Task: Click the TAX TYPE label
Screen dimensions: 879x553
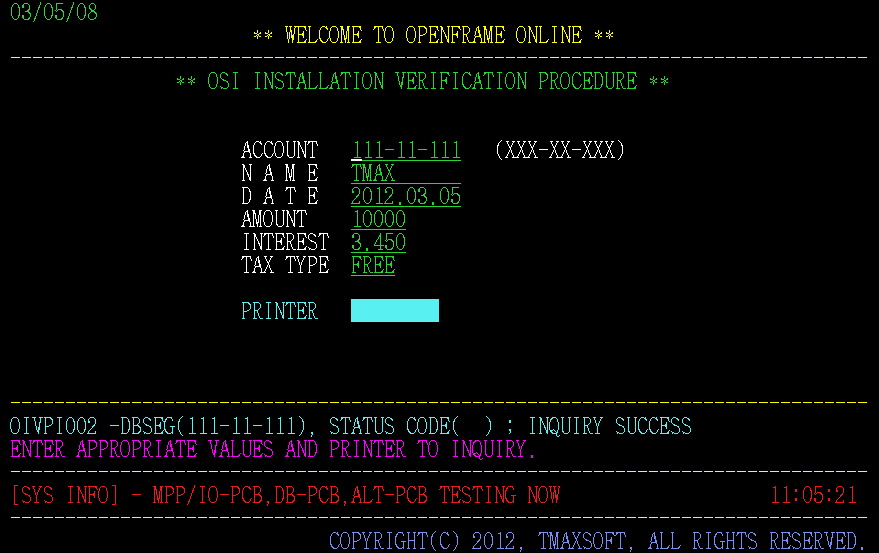Action: tap(285, 266)
